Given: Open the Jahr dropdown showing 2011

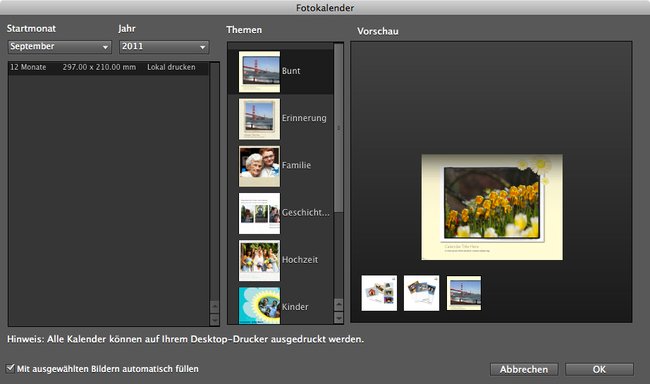Looking at the screenshot, I should (164, 46).
